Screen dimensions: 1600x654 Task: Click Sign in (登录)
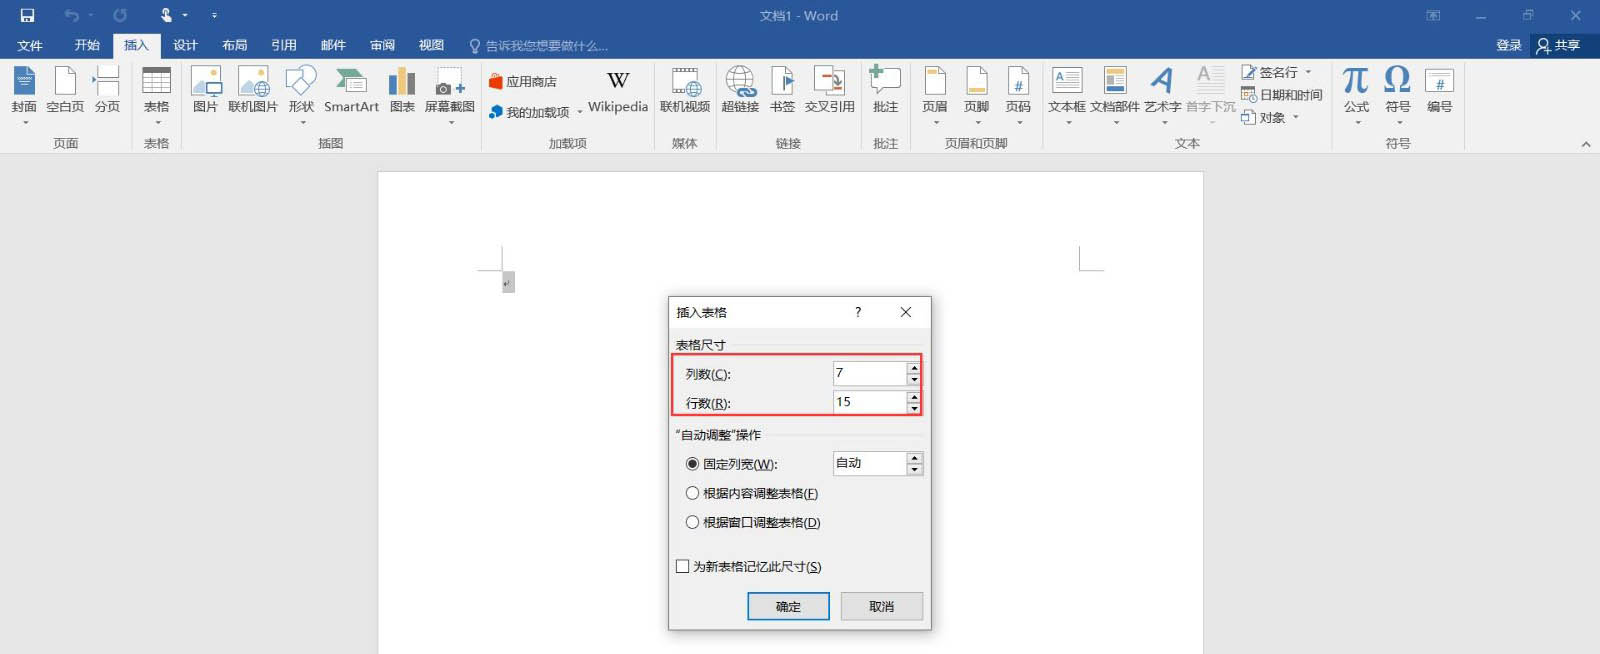[1508, 45]
